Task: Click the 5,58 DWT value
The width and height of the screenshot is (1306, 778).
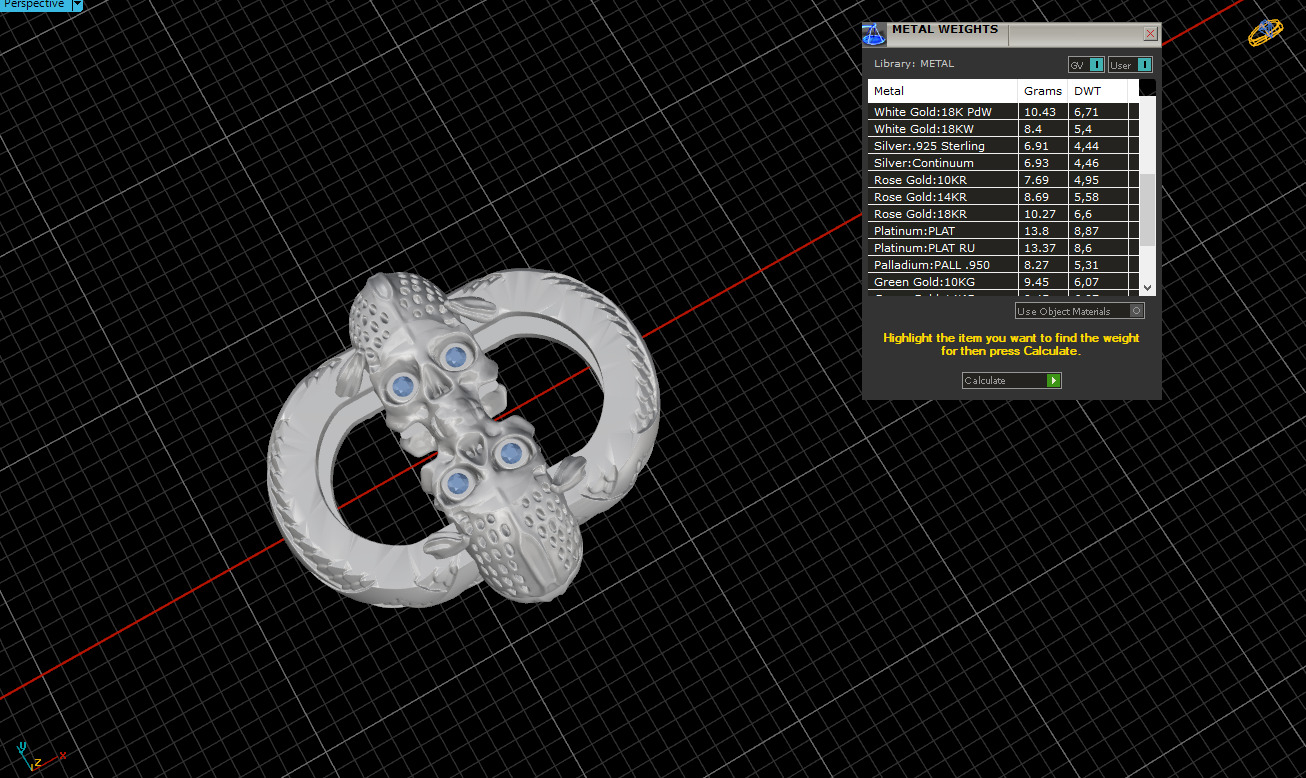Action: click(x=1086, y=197)
